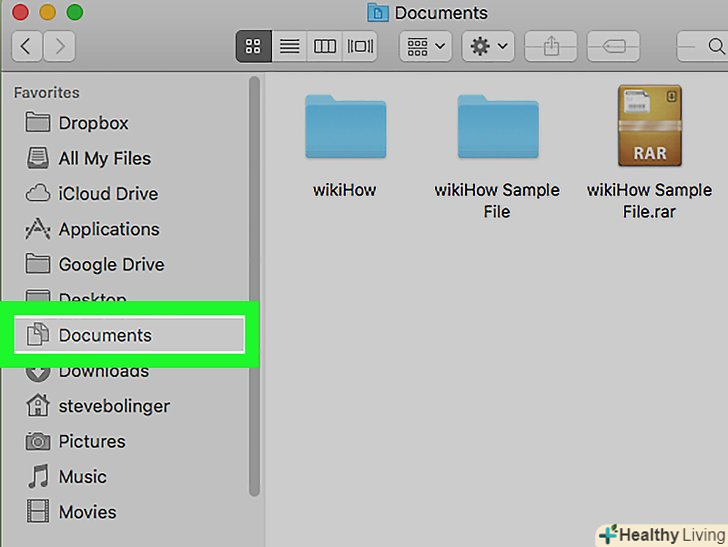Click the forward navigation arrow
This screenshot has height=547, width=728.
click(60, 45)
